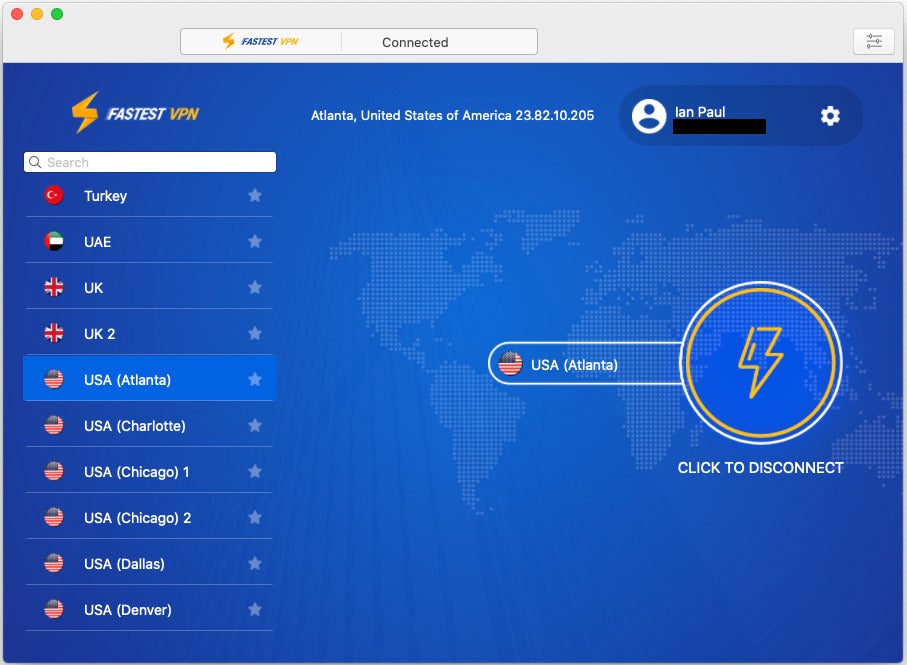The width and height of the screenshot is (907, 665).
Task: Open the sliders preferences icon in title bar
Action: tap(874, 42)
